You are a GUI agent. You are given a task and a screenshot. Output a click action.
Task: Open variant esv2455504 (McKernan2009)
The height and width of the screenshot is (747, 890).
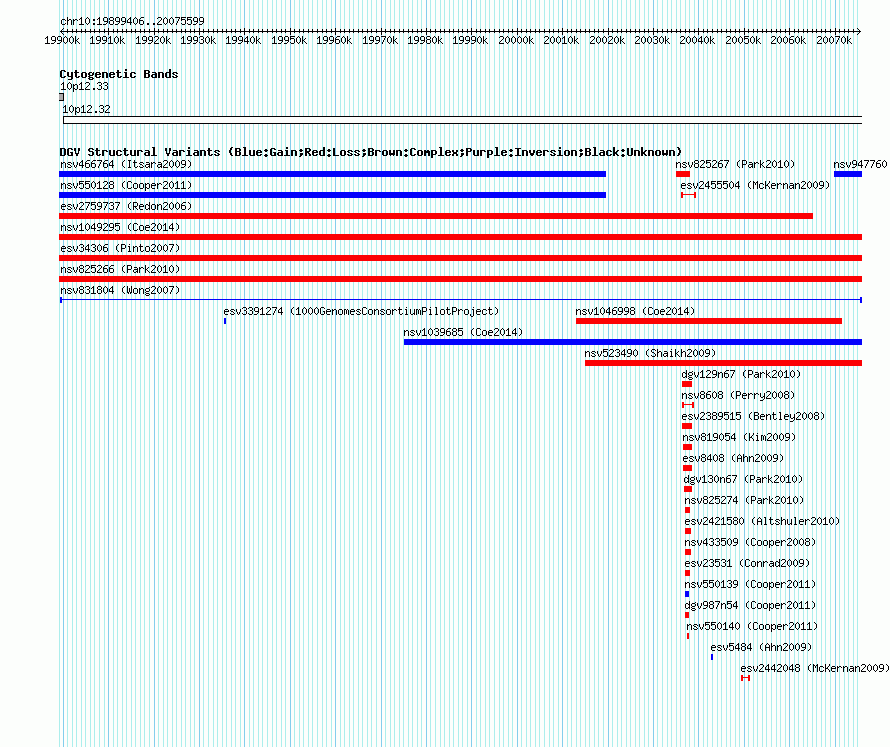(755, 185)
